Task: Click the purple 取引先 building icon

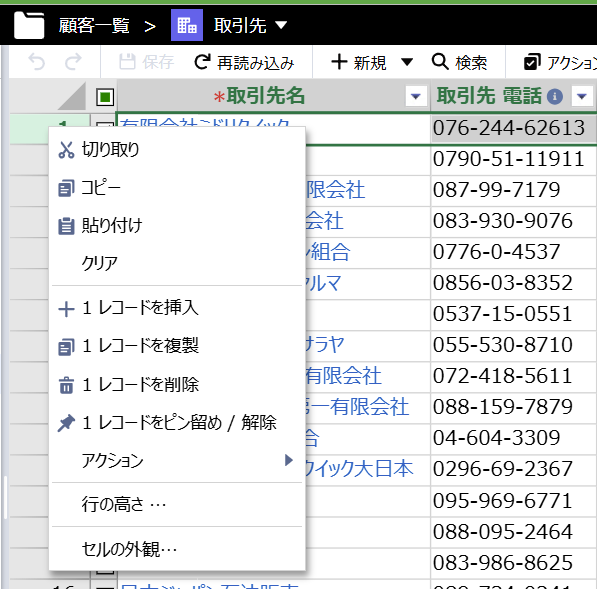Action: 187,25
